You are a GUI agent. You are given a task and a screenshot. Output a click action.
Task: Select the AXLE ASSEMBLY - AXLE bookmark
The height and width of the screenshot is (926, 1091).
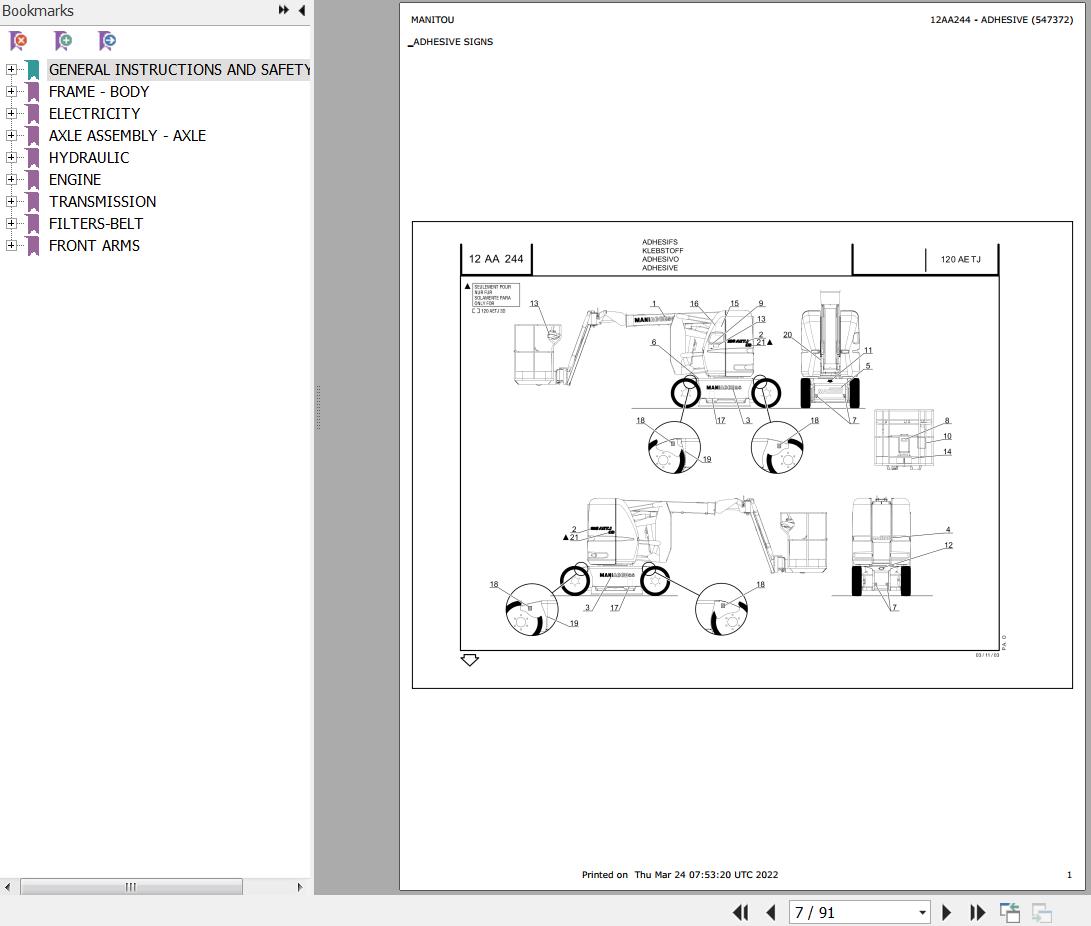127,136
